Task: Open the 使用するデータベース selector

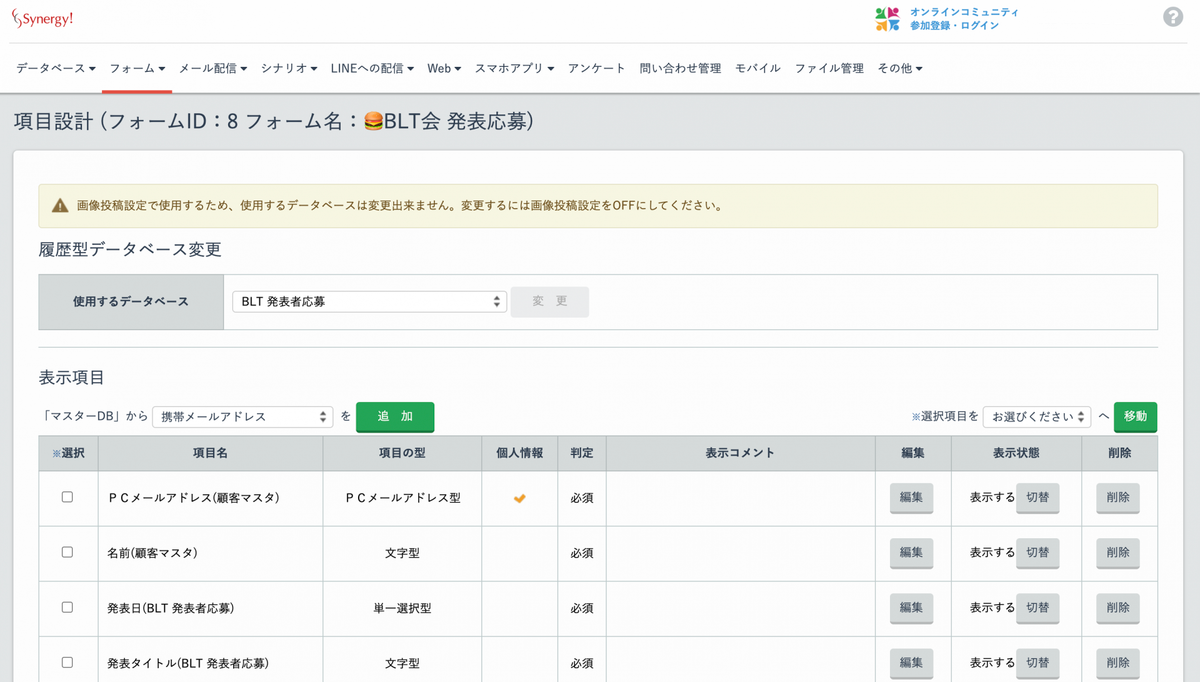Action: pos(369,300)
